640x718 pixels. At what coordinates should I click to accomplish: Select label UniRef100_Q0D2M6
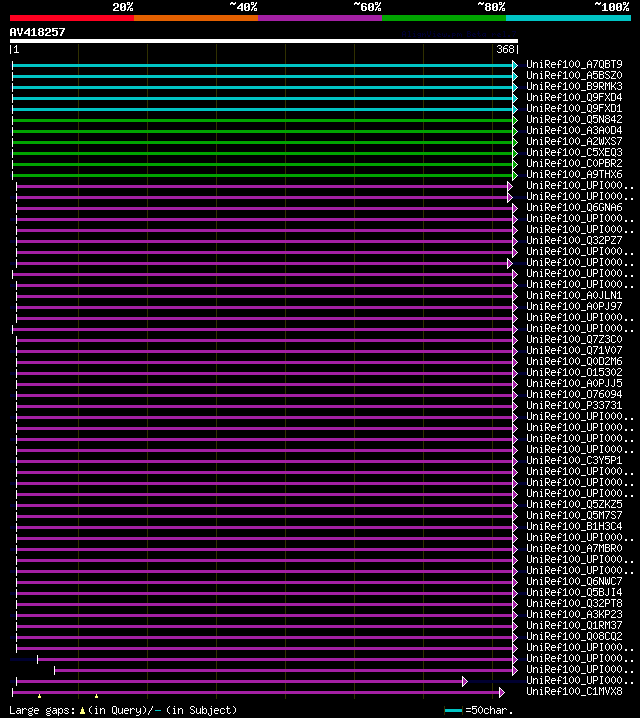[574, 361]
